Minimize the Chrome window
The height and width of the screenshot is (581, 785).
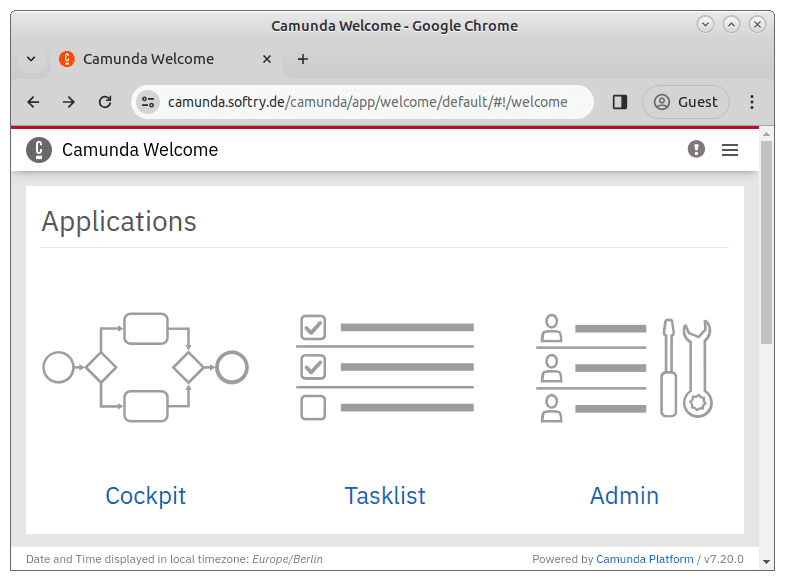705,24
